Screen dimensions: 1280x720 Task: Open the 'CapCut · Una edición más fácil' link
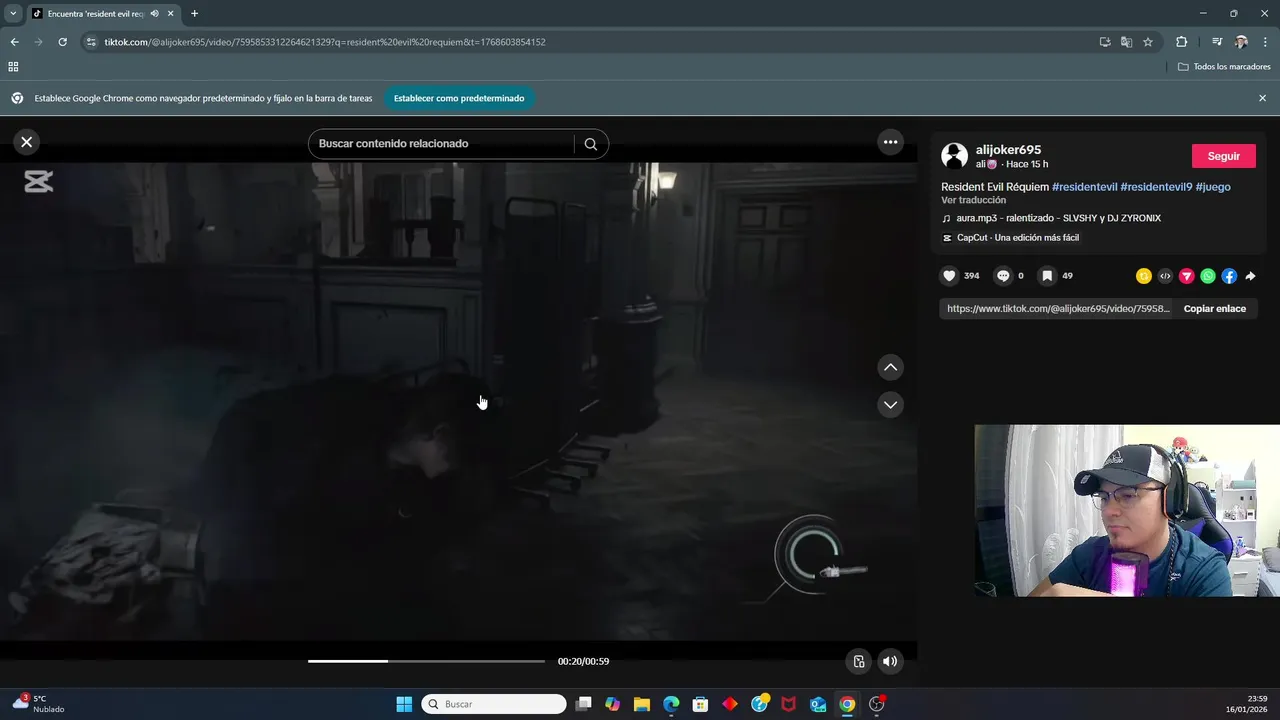point(1017,238)
